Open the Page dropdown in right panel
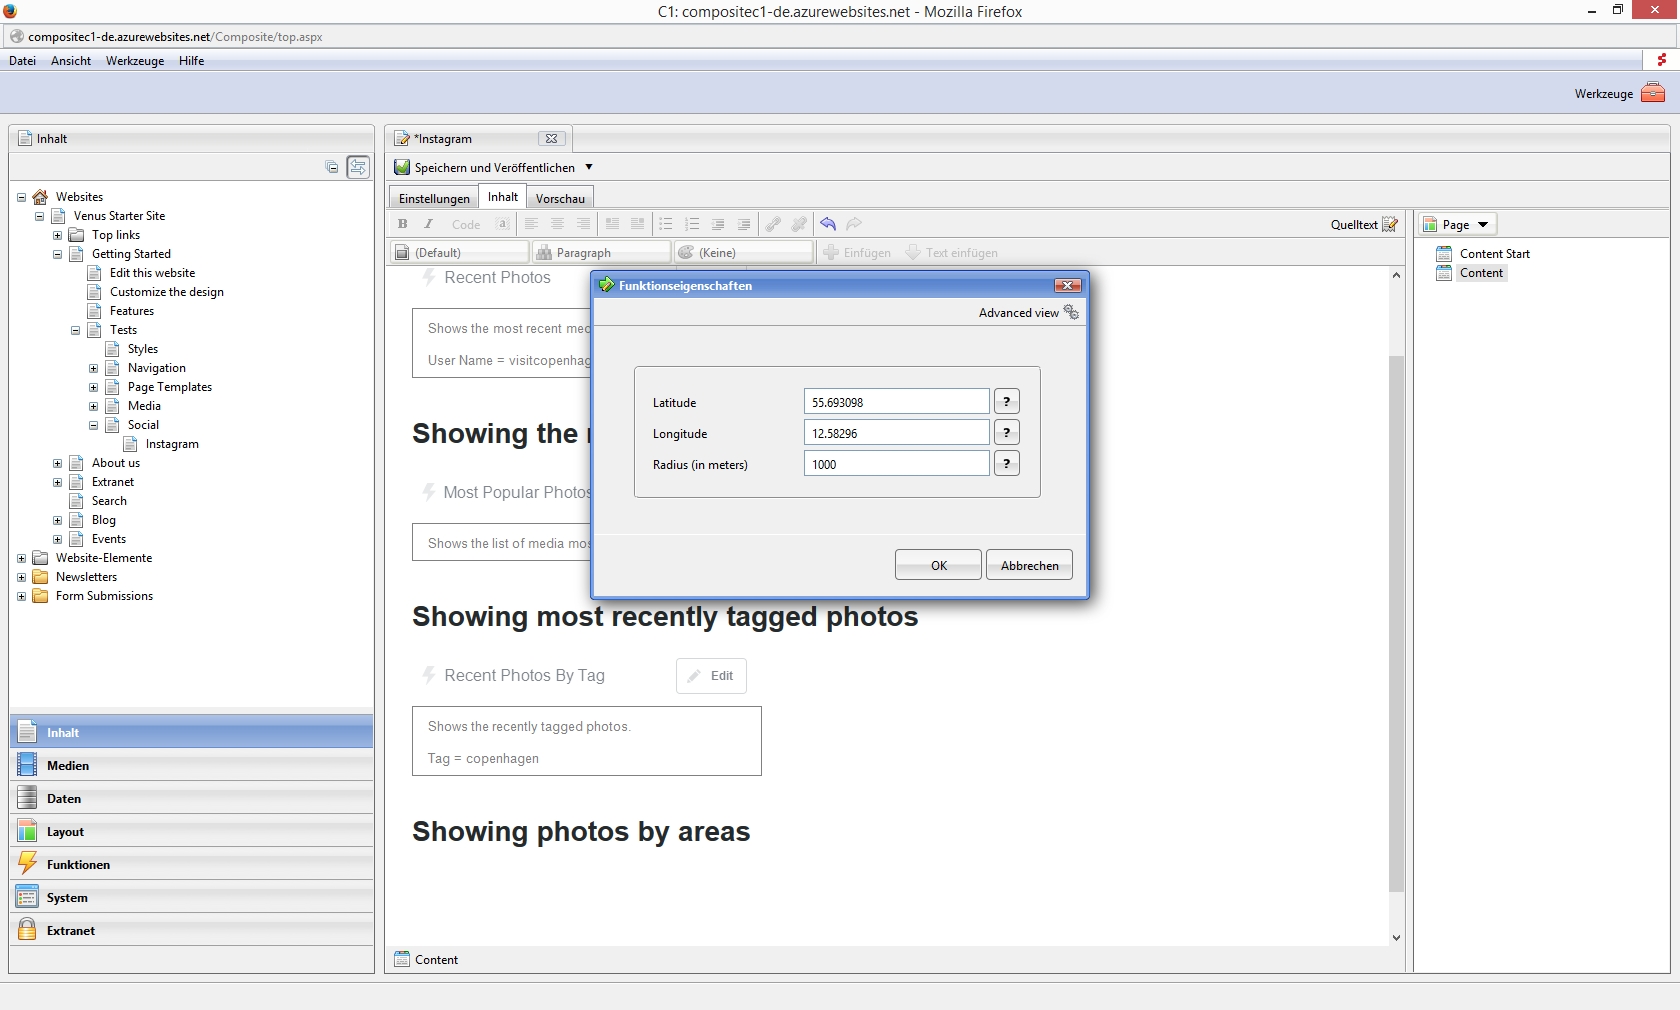Image resolution: width=1680 pixels, height=1010 pixels. pyautogui.click(x=1458, y=225)
